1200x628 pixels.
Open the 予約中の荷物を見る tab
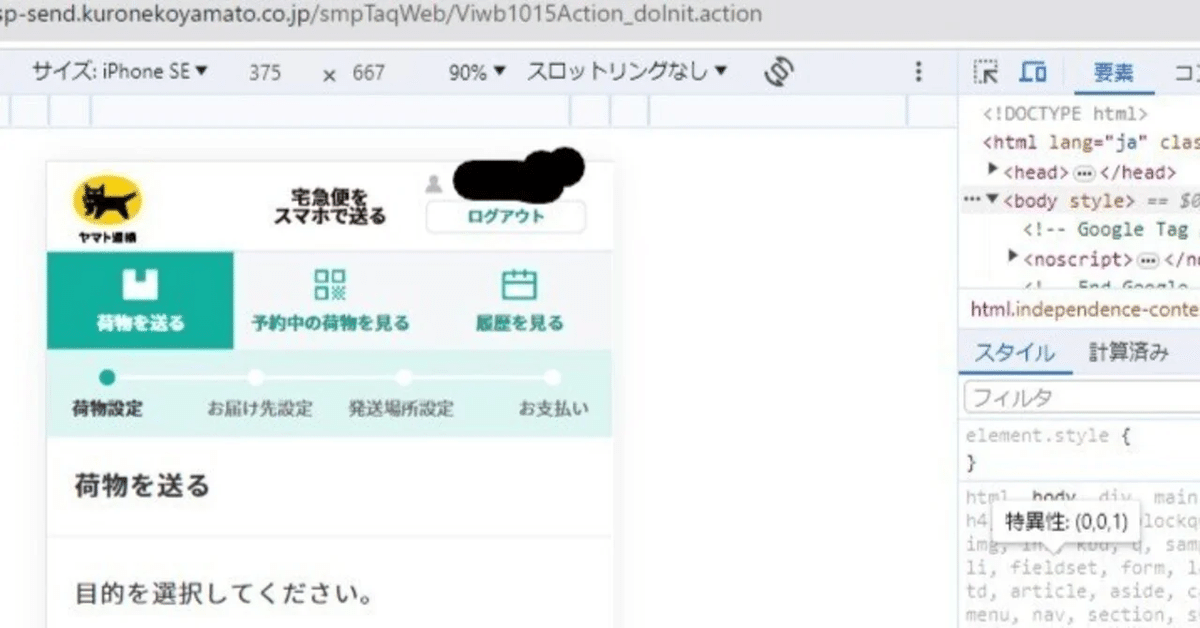pos(330,300)
